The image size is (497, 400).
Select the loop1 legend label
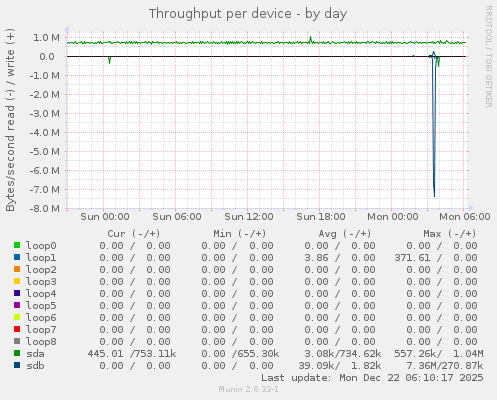click(x=41, y=258)
